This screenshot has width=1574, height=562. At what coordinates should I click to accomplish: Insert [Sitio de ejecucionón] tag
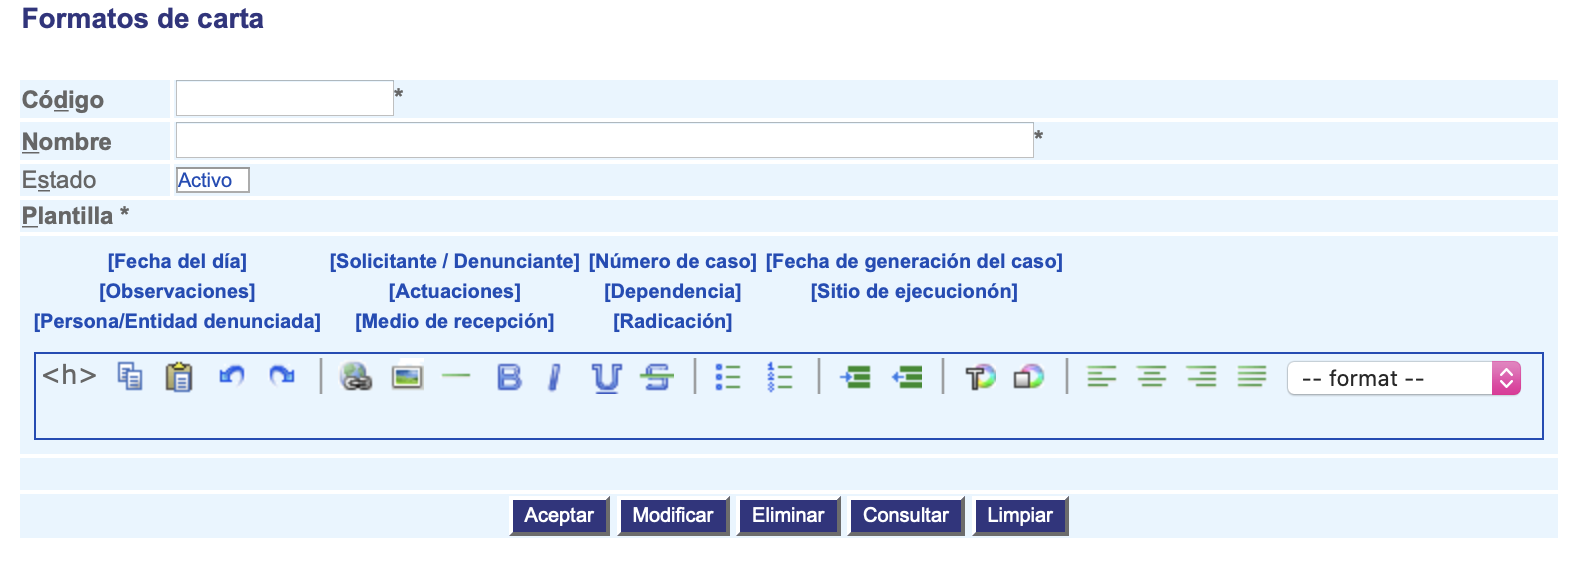[x=914, y=291]
